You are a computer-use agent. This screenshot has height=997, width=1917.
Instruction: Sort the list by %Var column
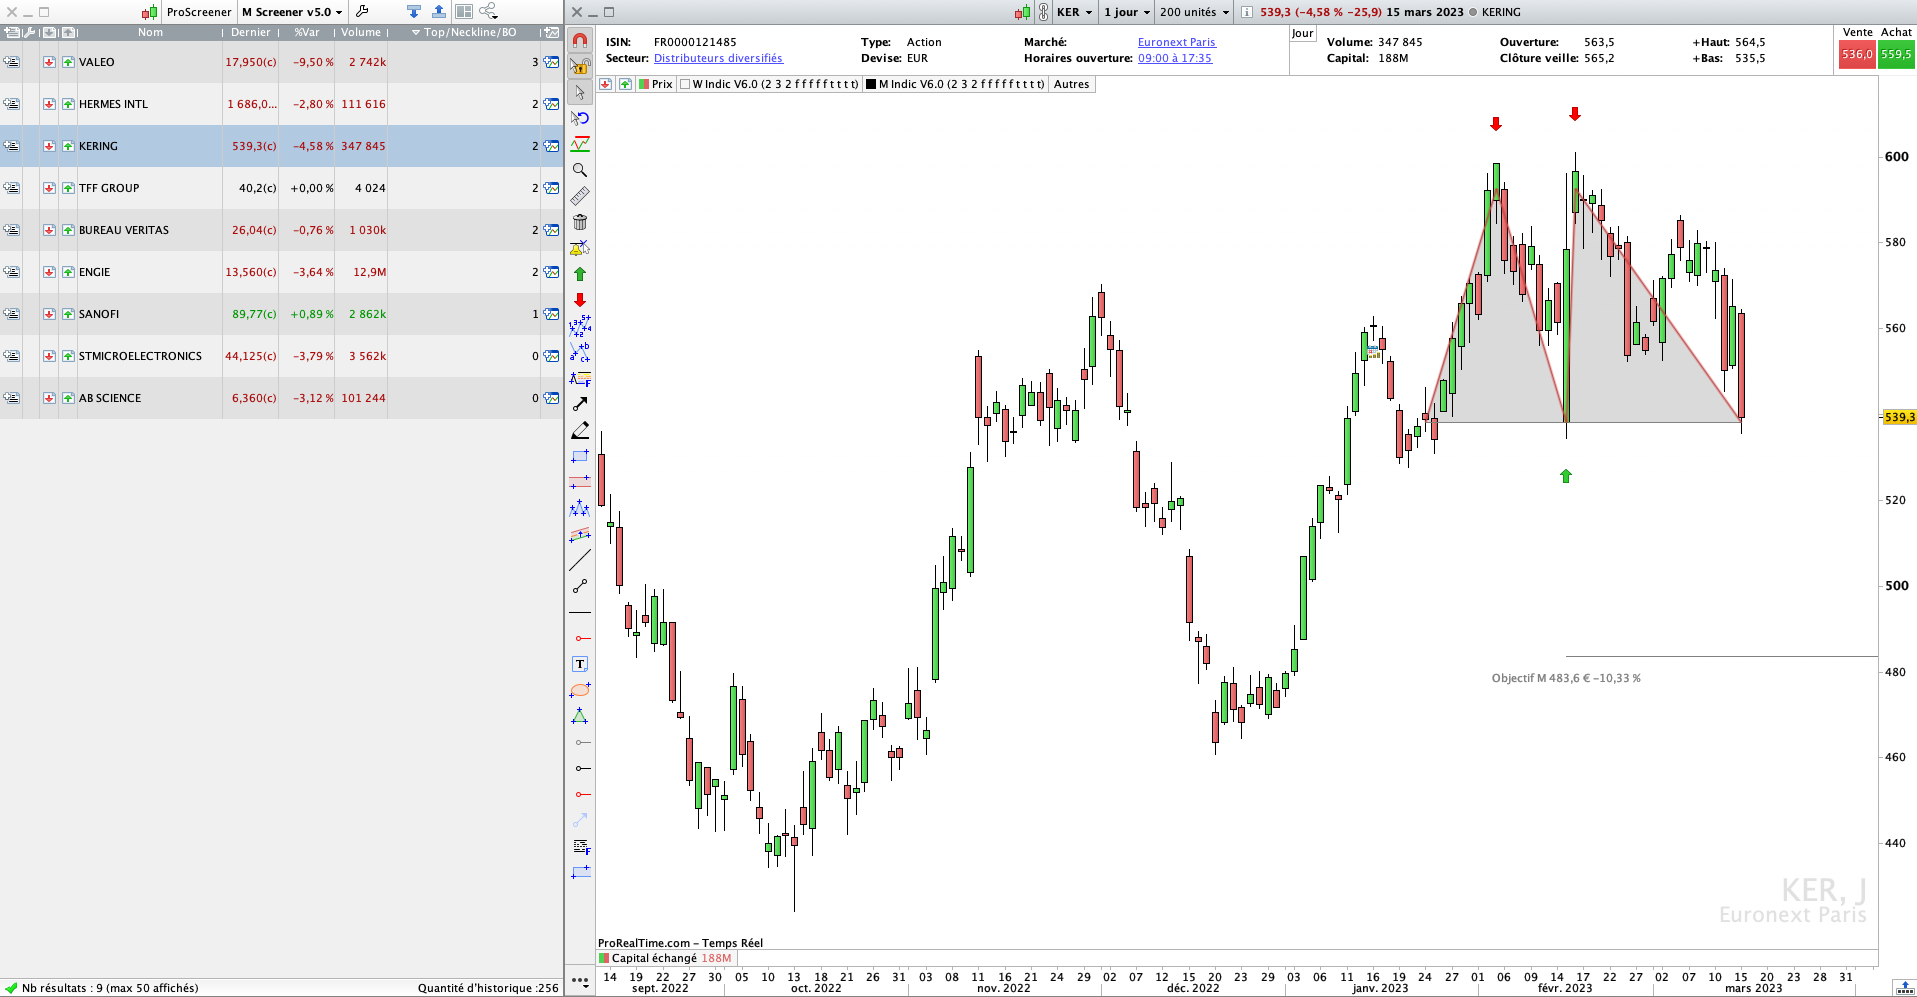pyautogui.click(x=307, y=32)
